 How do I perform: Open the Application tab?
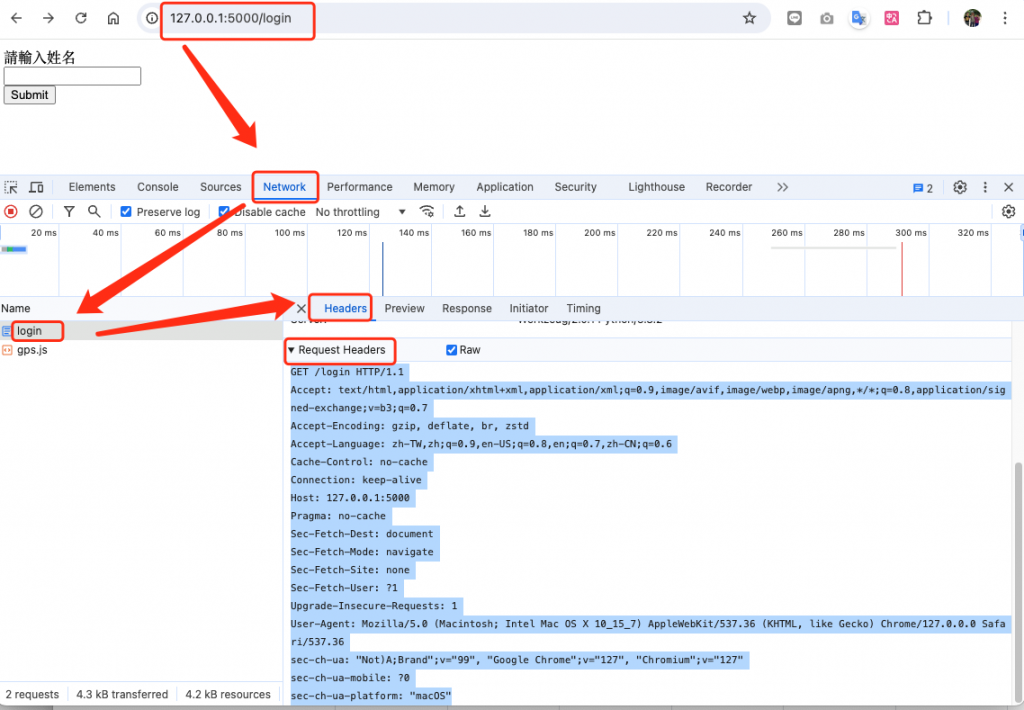pyautogui.click(x=505, y=187)
